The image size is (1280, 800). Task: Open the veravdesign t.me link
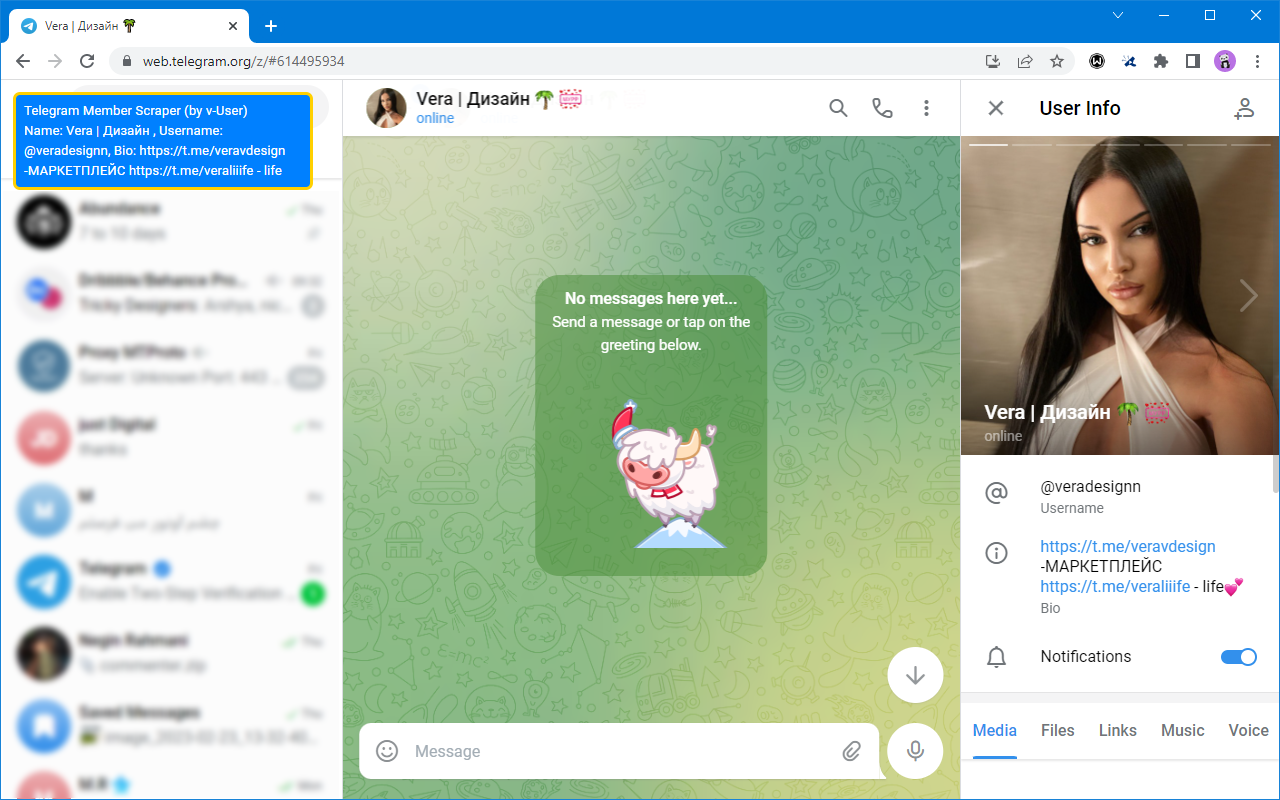tap(1128, 546)
